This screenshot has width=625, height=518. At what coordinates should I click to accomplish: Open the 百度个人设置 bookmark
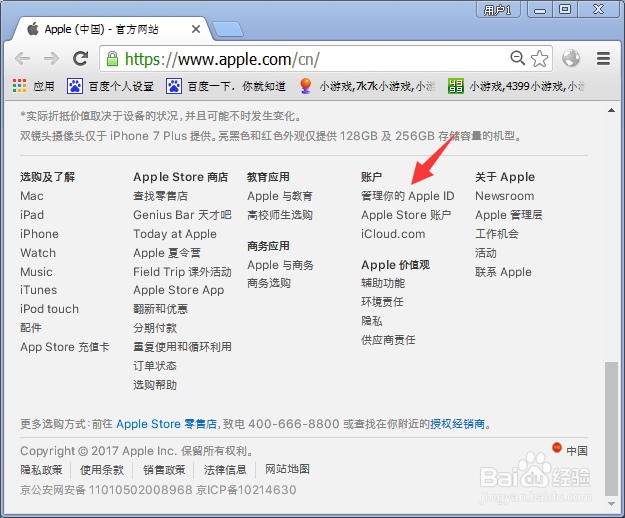pyautogui.click(x=110, y=86)
